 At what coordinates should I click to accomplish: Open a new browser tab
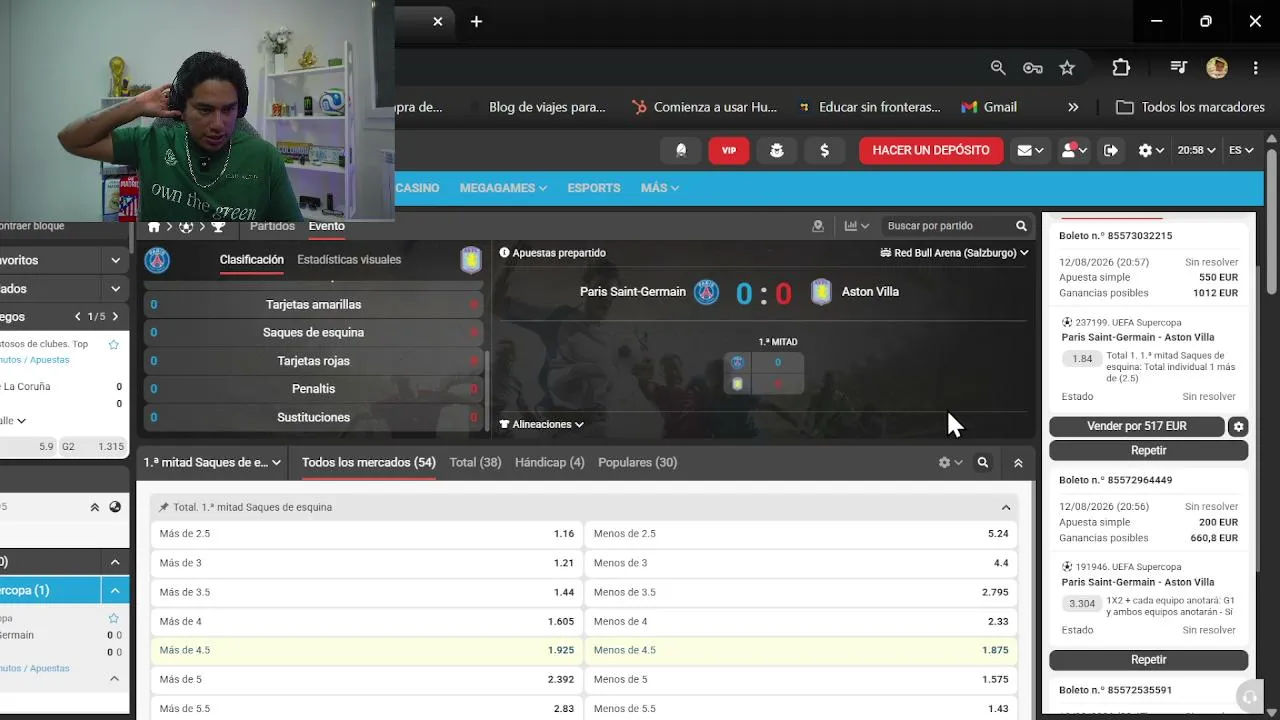476,21
